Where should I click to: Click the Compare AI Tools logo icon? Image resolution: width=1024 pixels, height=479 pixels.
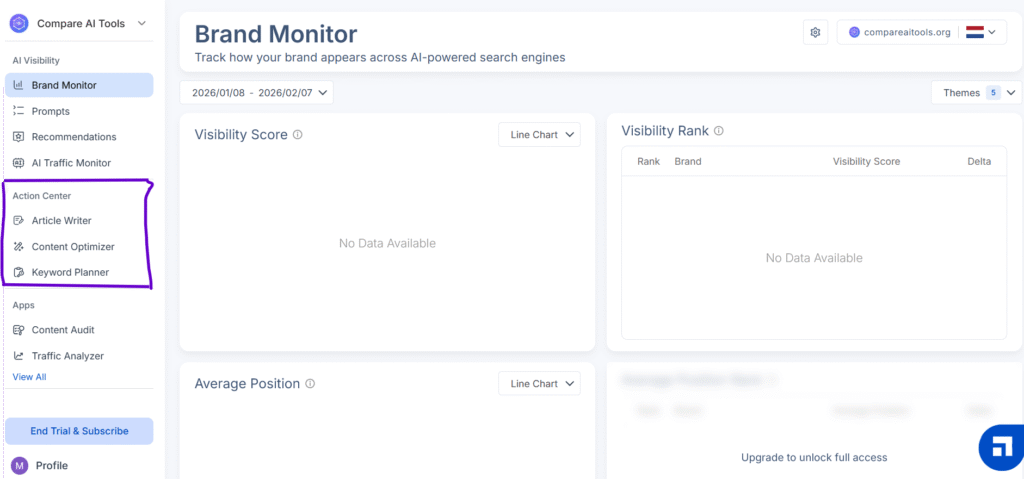coord(20,24)
